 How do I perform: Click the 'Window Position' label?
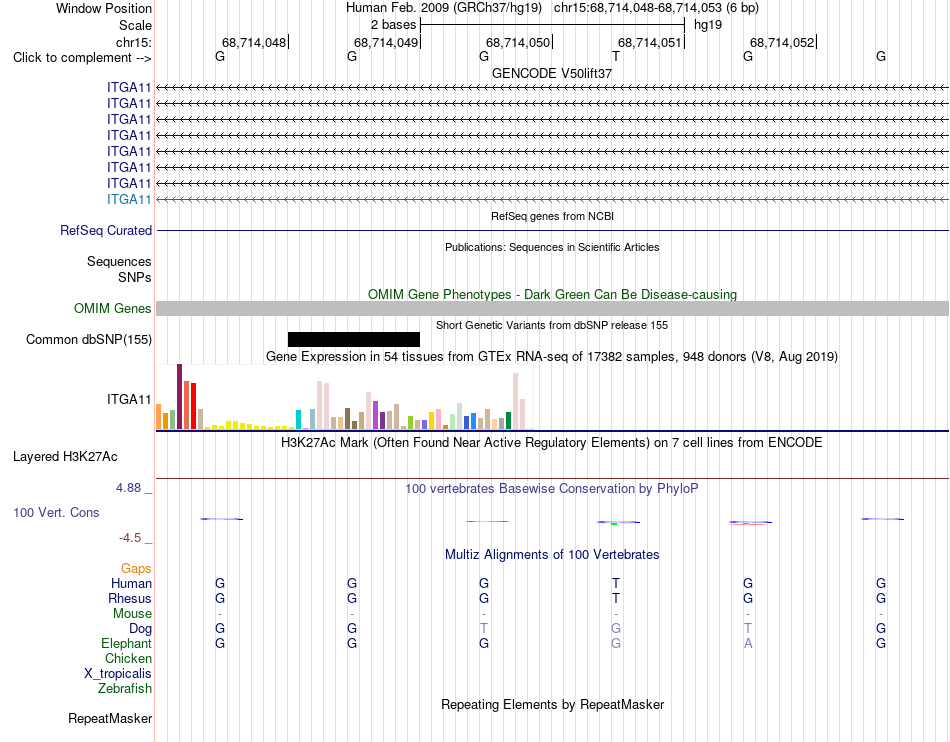[104, 8]
